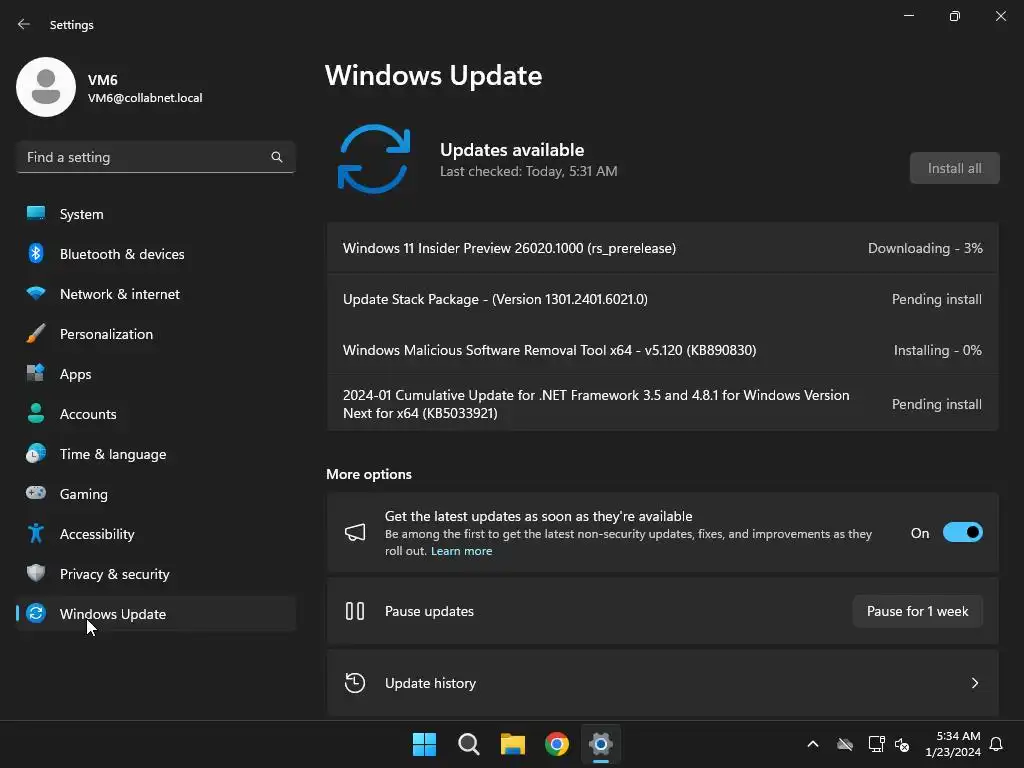Click Pause for 1 week button

[x=918, y=611]
